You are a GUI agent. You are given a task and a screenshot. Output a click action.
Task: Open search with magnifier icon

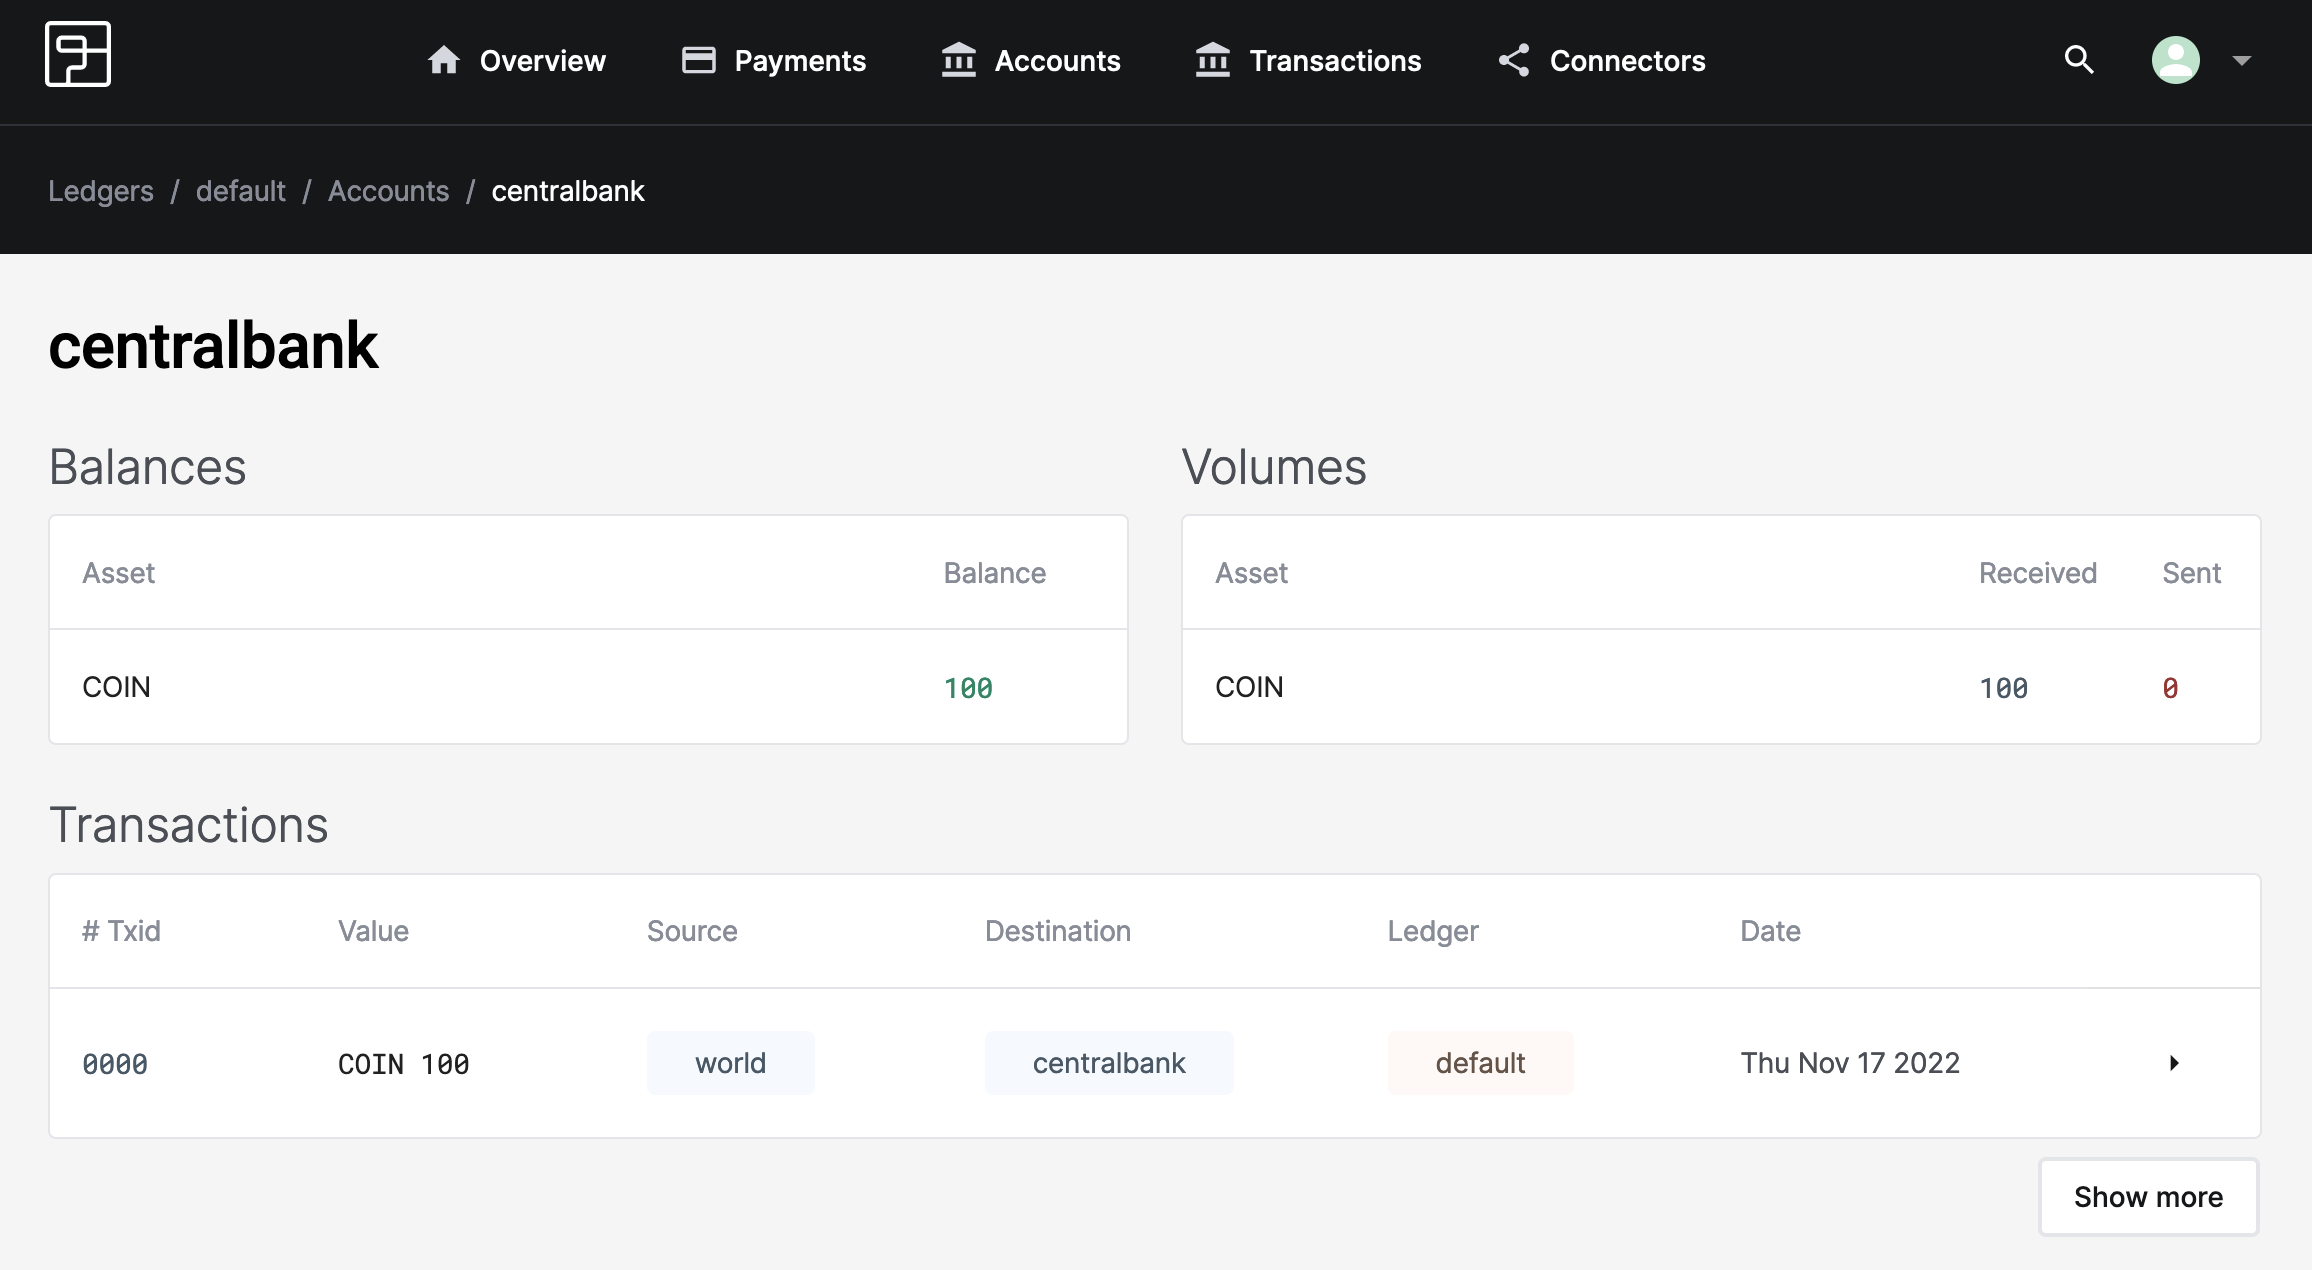tap(2079, 60)
